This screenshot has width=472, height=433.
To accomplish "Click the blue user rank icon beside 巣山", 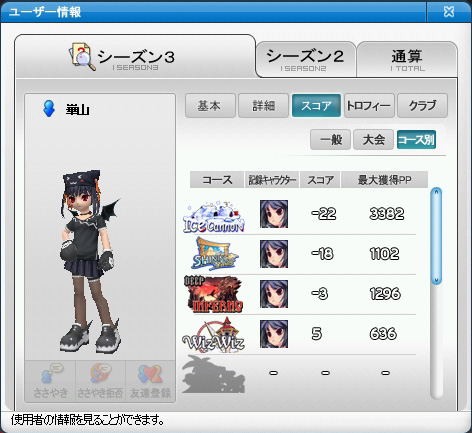I will coord(49,109).
